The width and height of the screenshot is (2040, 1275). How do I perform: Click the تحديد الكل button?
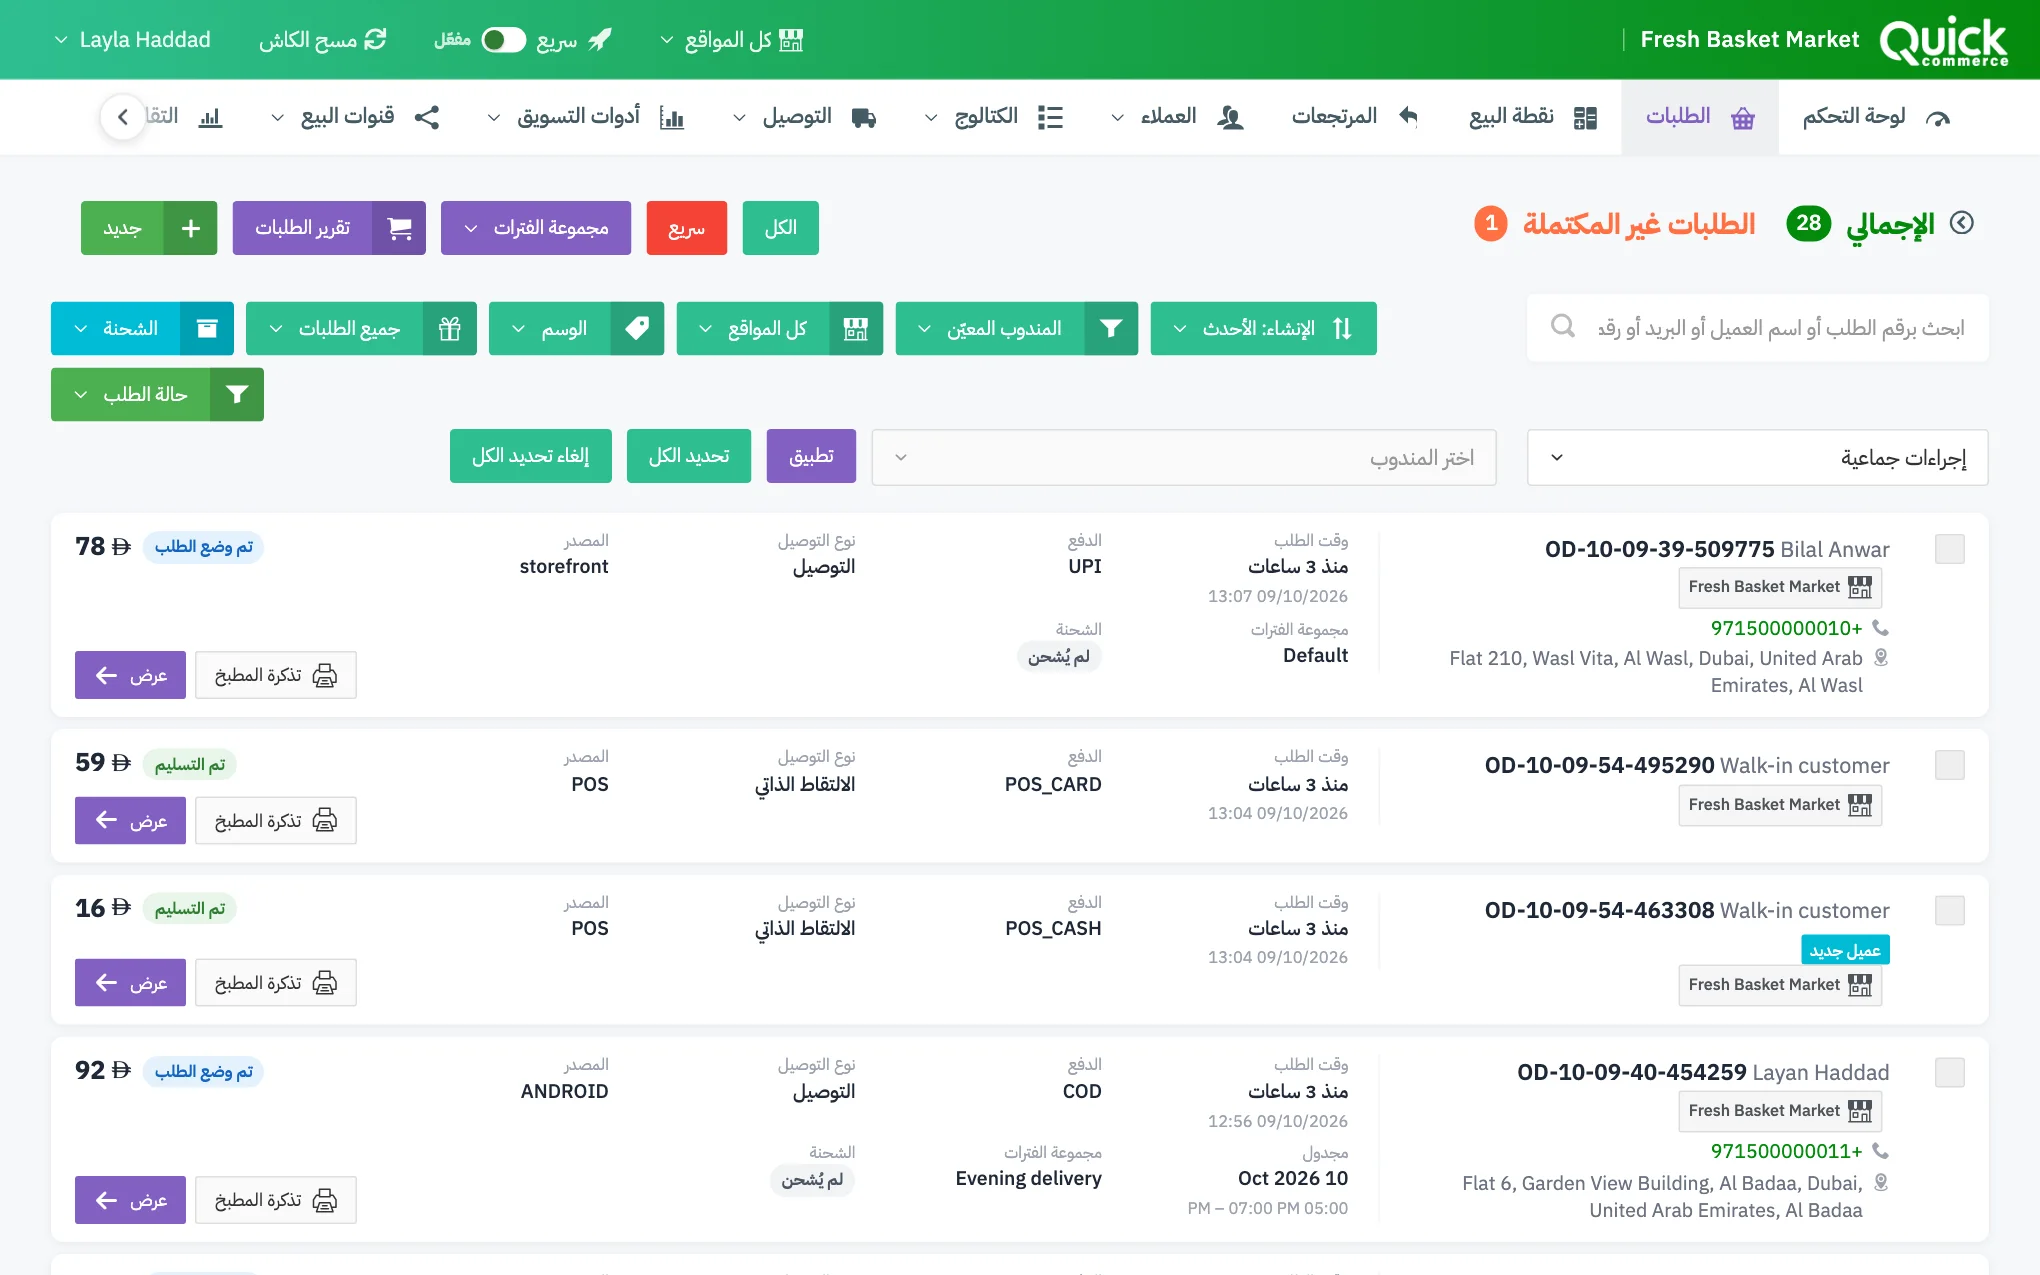(689, 456)
